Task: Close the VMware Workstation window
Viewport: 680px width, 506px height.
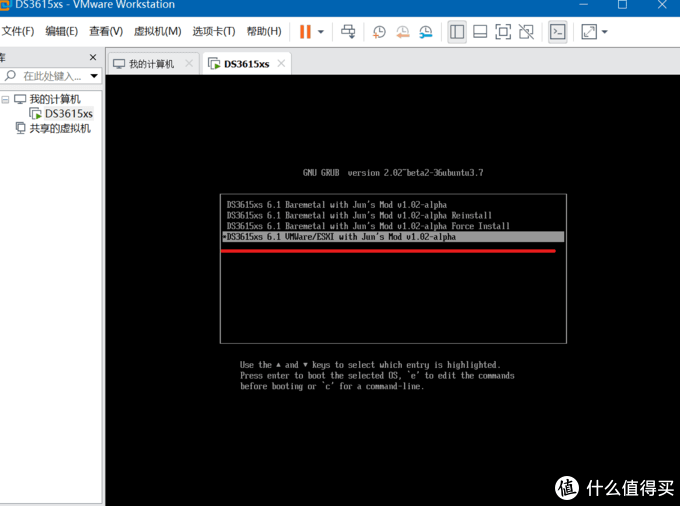Action: pos(662,5)
